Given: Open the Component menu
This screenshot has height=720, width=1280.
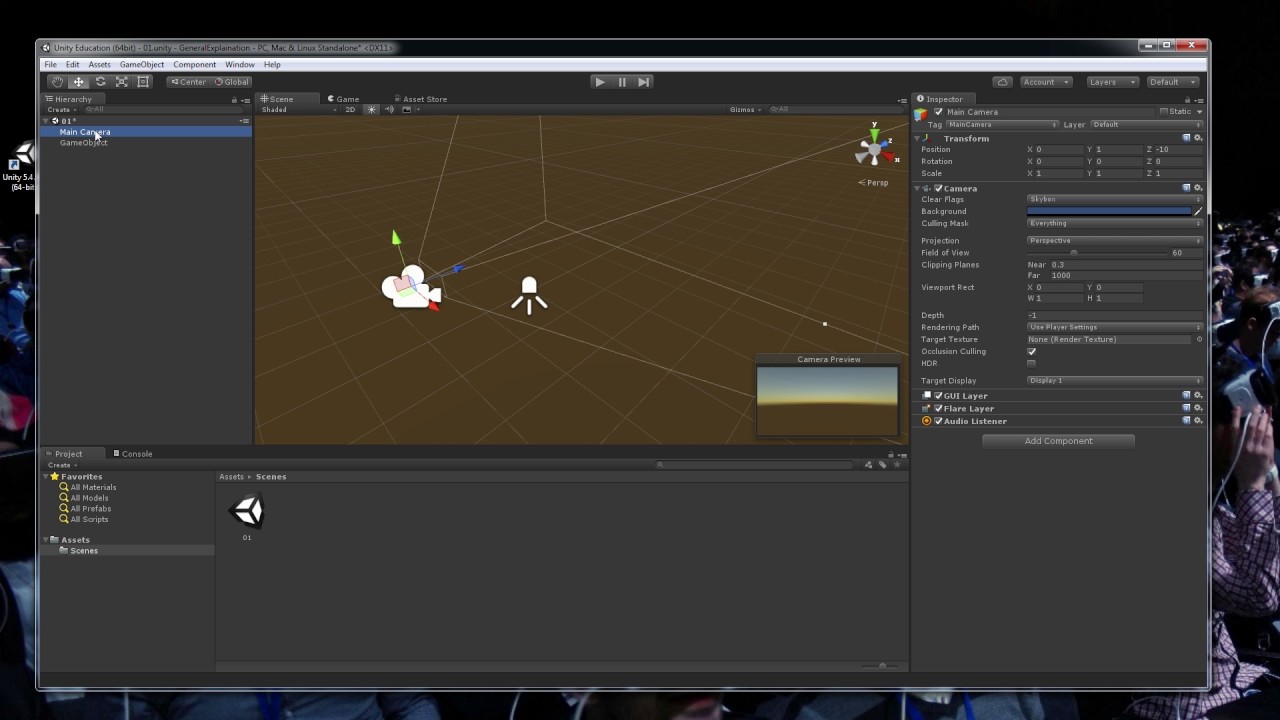Looking at the screenshot, I should point(194,64).
